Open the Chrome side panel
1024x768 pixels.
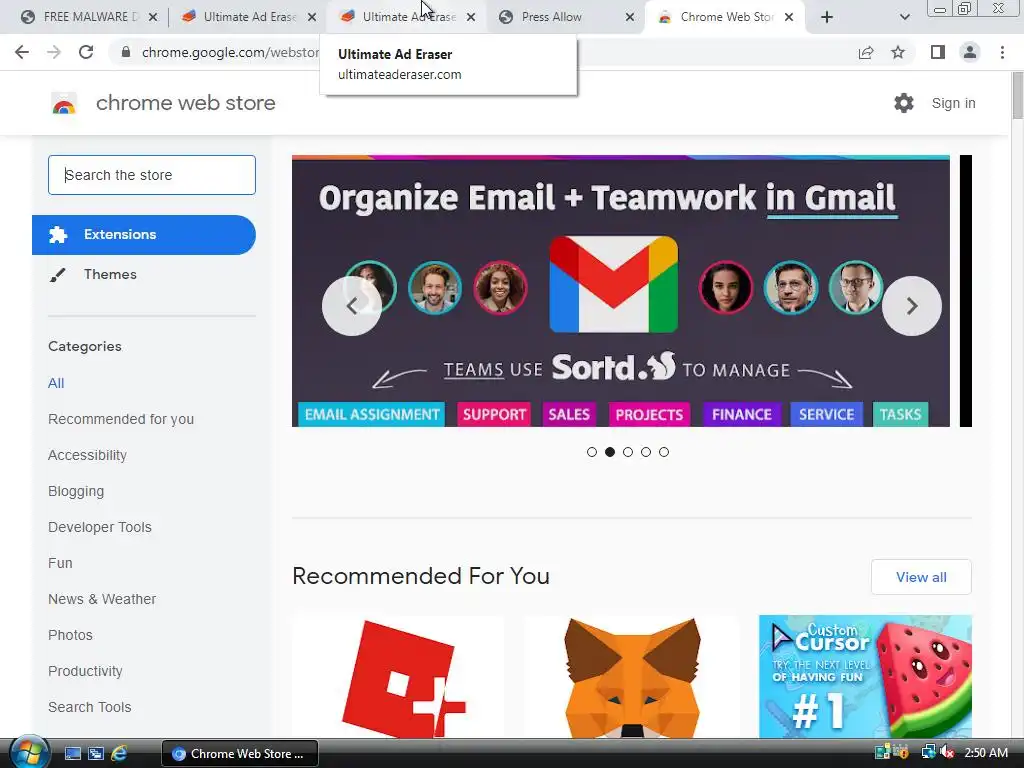click(x=938, y=52)
